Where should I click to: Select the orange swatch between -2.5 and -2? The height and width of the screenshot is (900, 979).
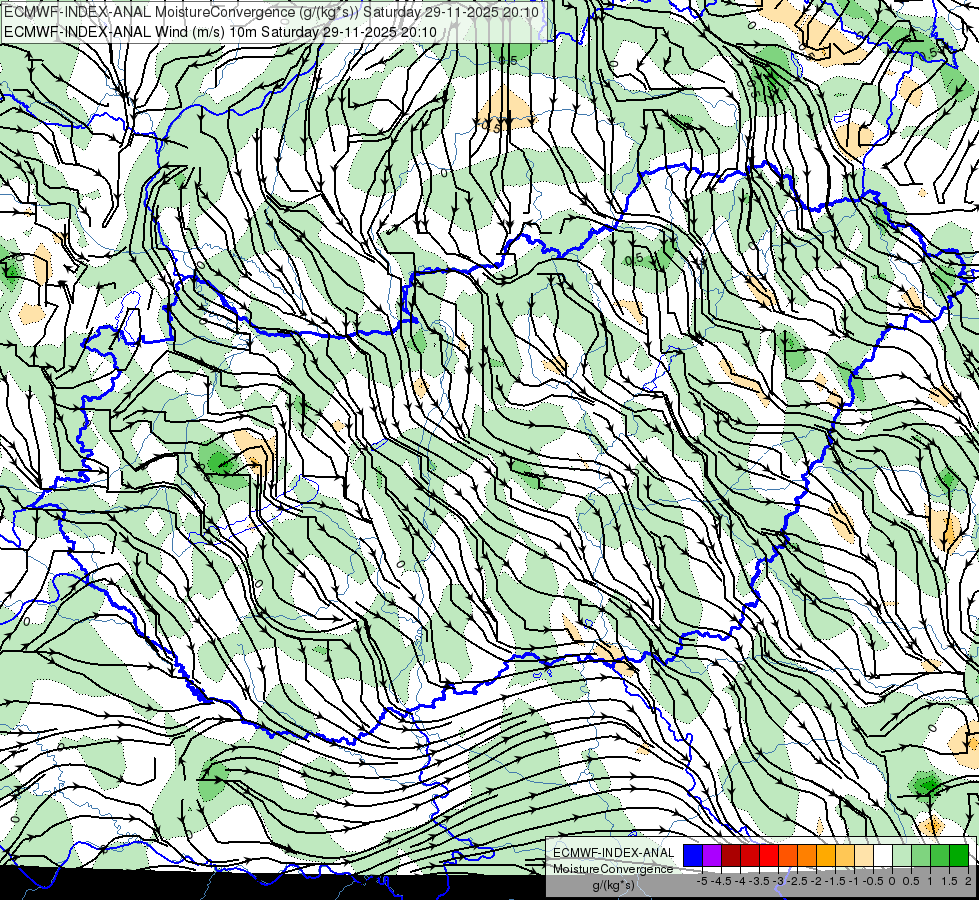tap(807, 855)
